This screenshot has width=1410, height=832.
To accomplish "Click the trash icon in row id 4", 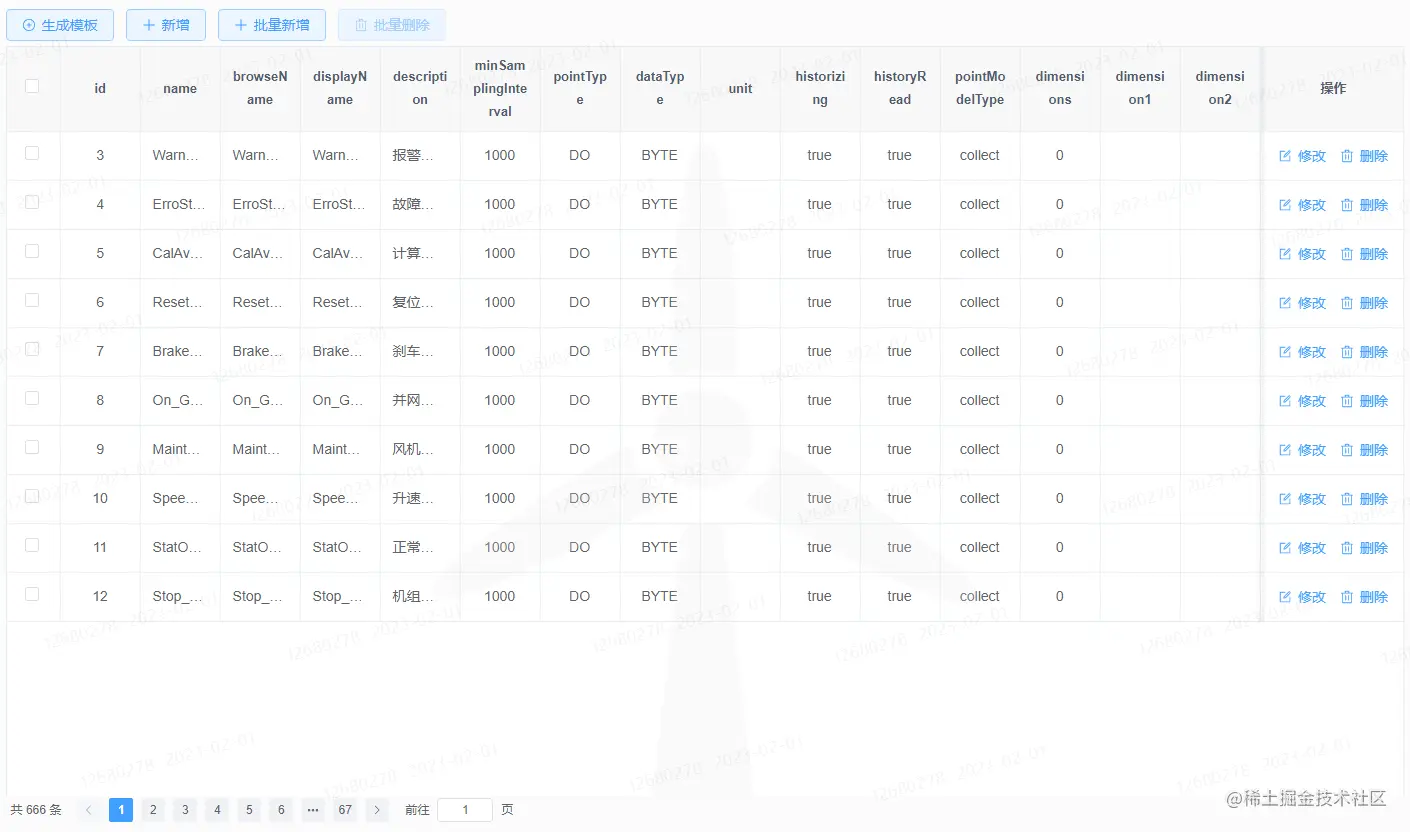I will click(1347, 205).
